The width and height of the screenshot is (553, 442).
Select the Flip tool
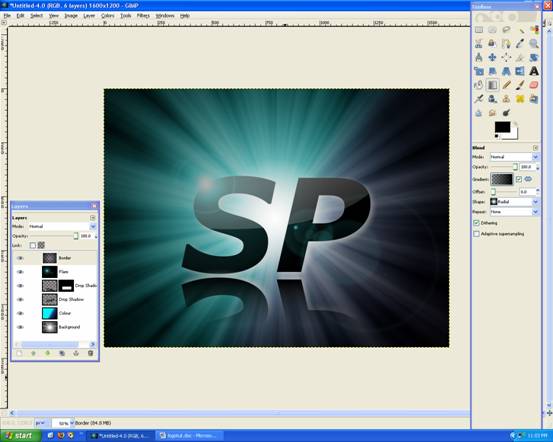pyautogui.click(x=520, y=71)
